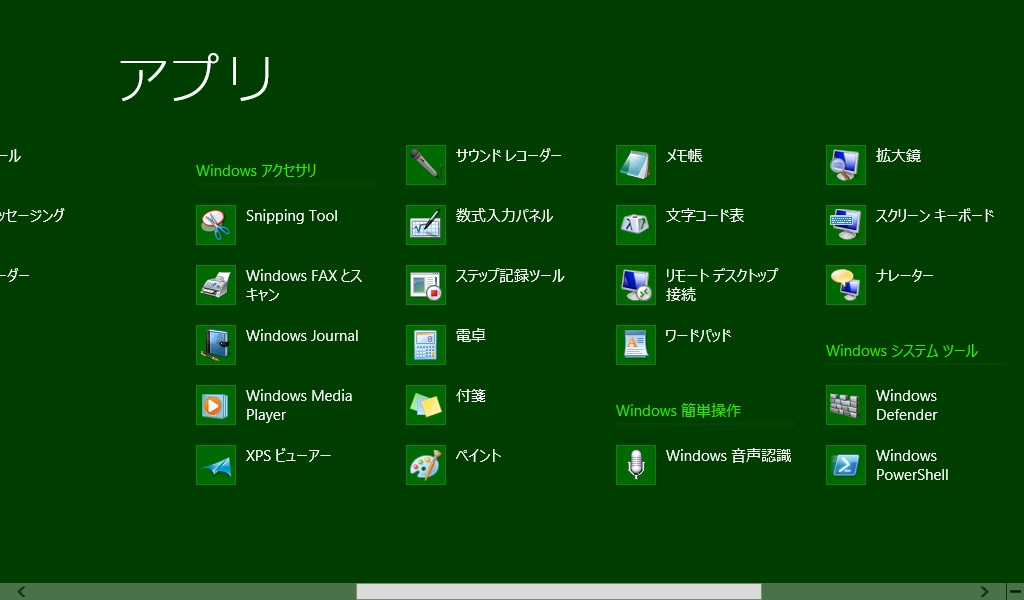Launch the スクリーン キーボード icon
The height and width of the screenshot is (600, 1024).
click(846, 225)
